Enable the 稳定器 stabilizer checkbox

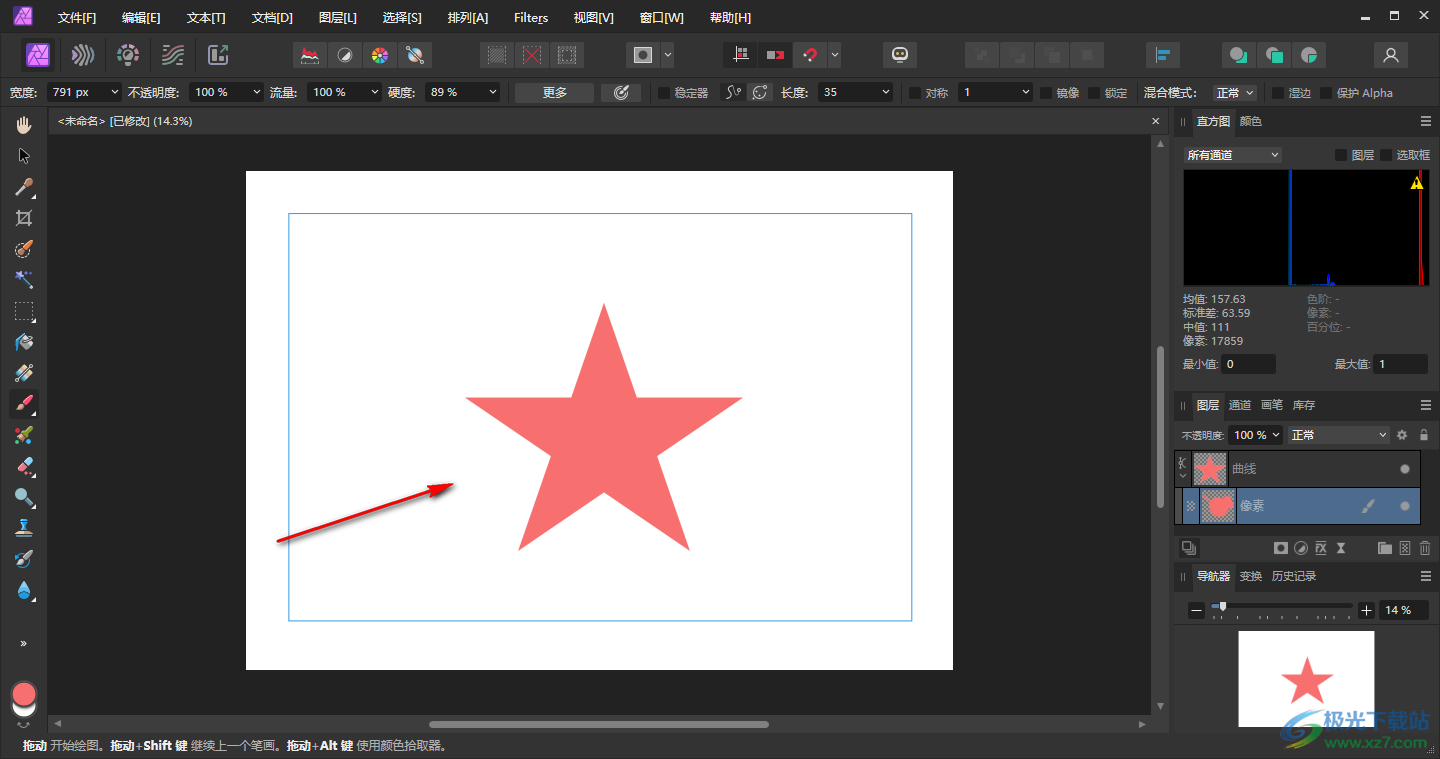pyautogui.click(x=664, y=93)
